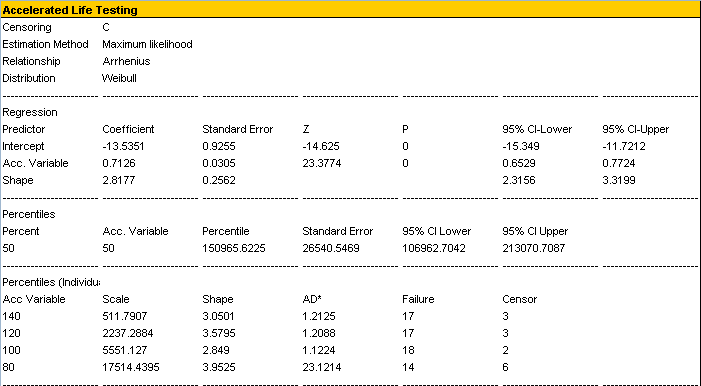Viewport: 701px width, 386px height.
Task: Click the percentile value 150965.6225
Action: click(x=234, y=248)
